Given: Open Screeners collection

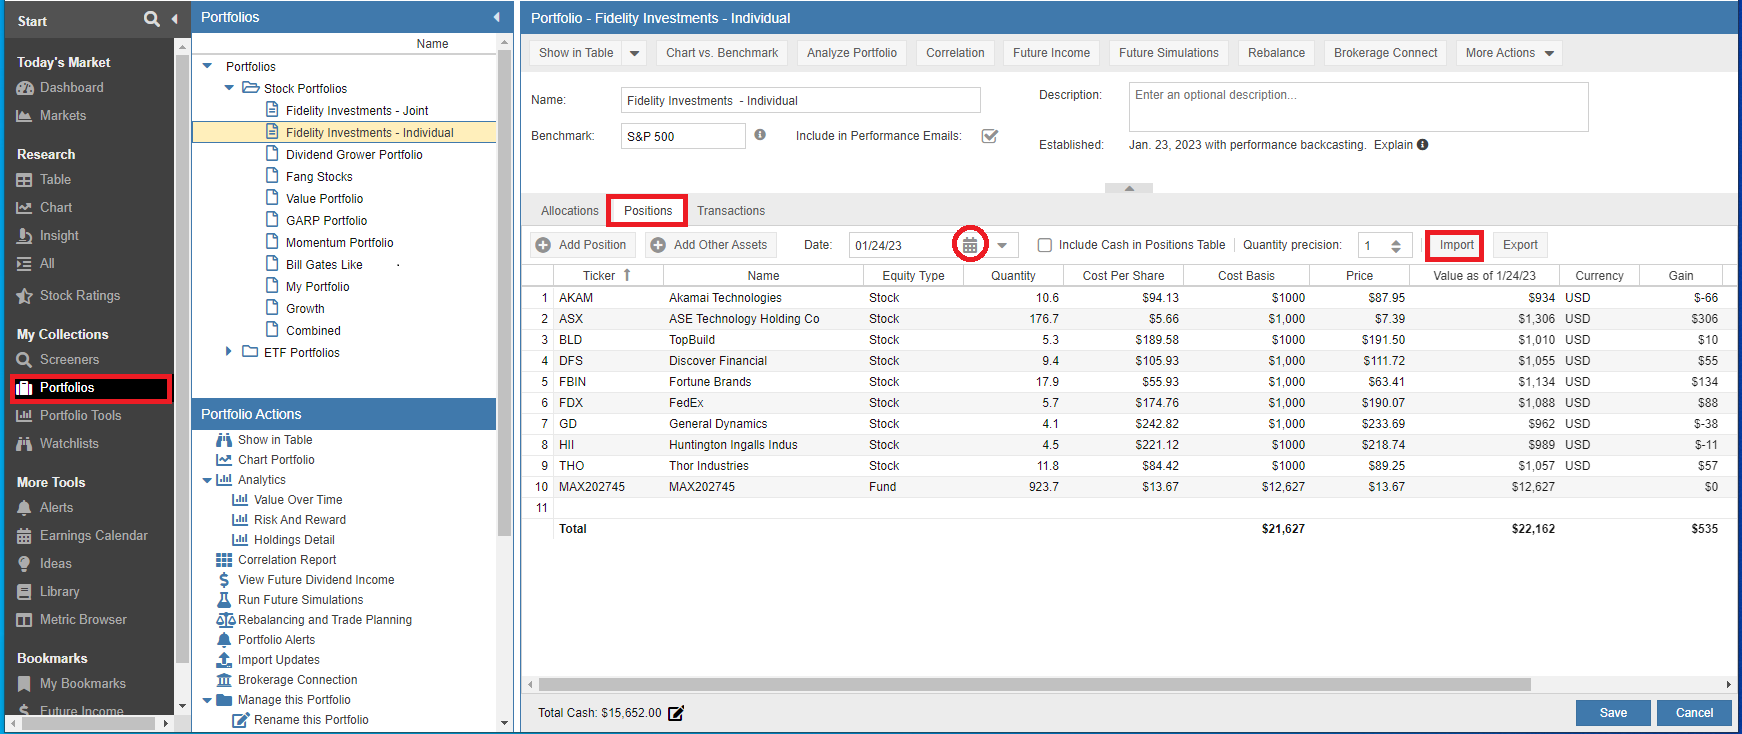Looking at the screenshot, I should coord(57,360).
